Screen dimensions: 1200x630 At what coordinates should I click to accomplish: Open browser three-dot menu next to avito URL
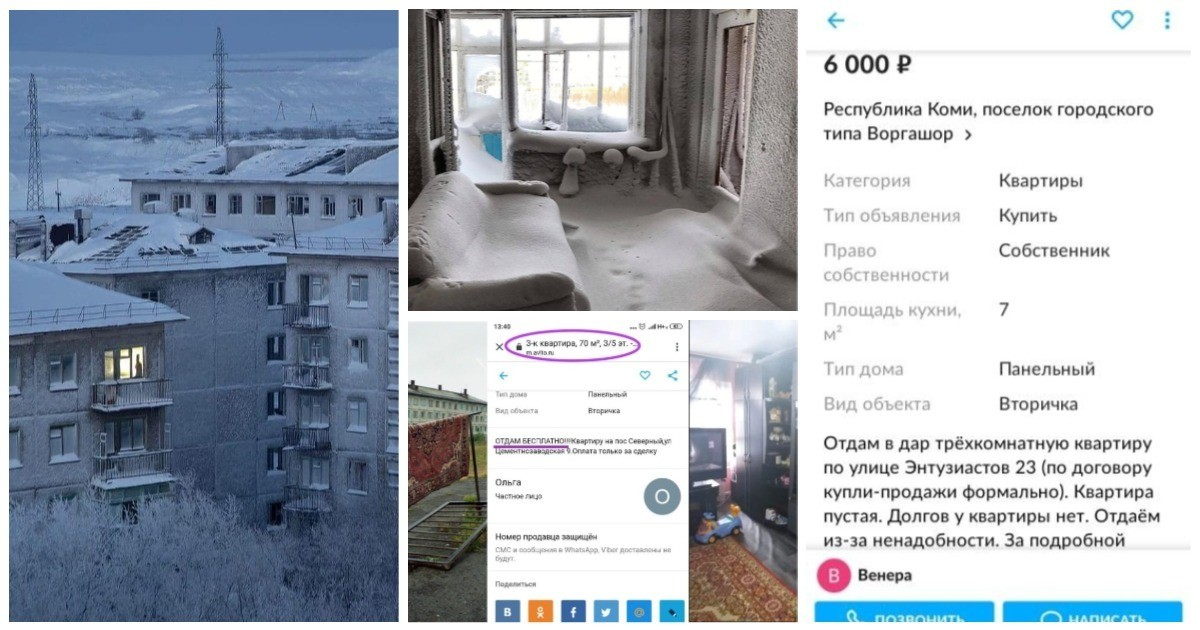[x=677, y=347]
